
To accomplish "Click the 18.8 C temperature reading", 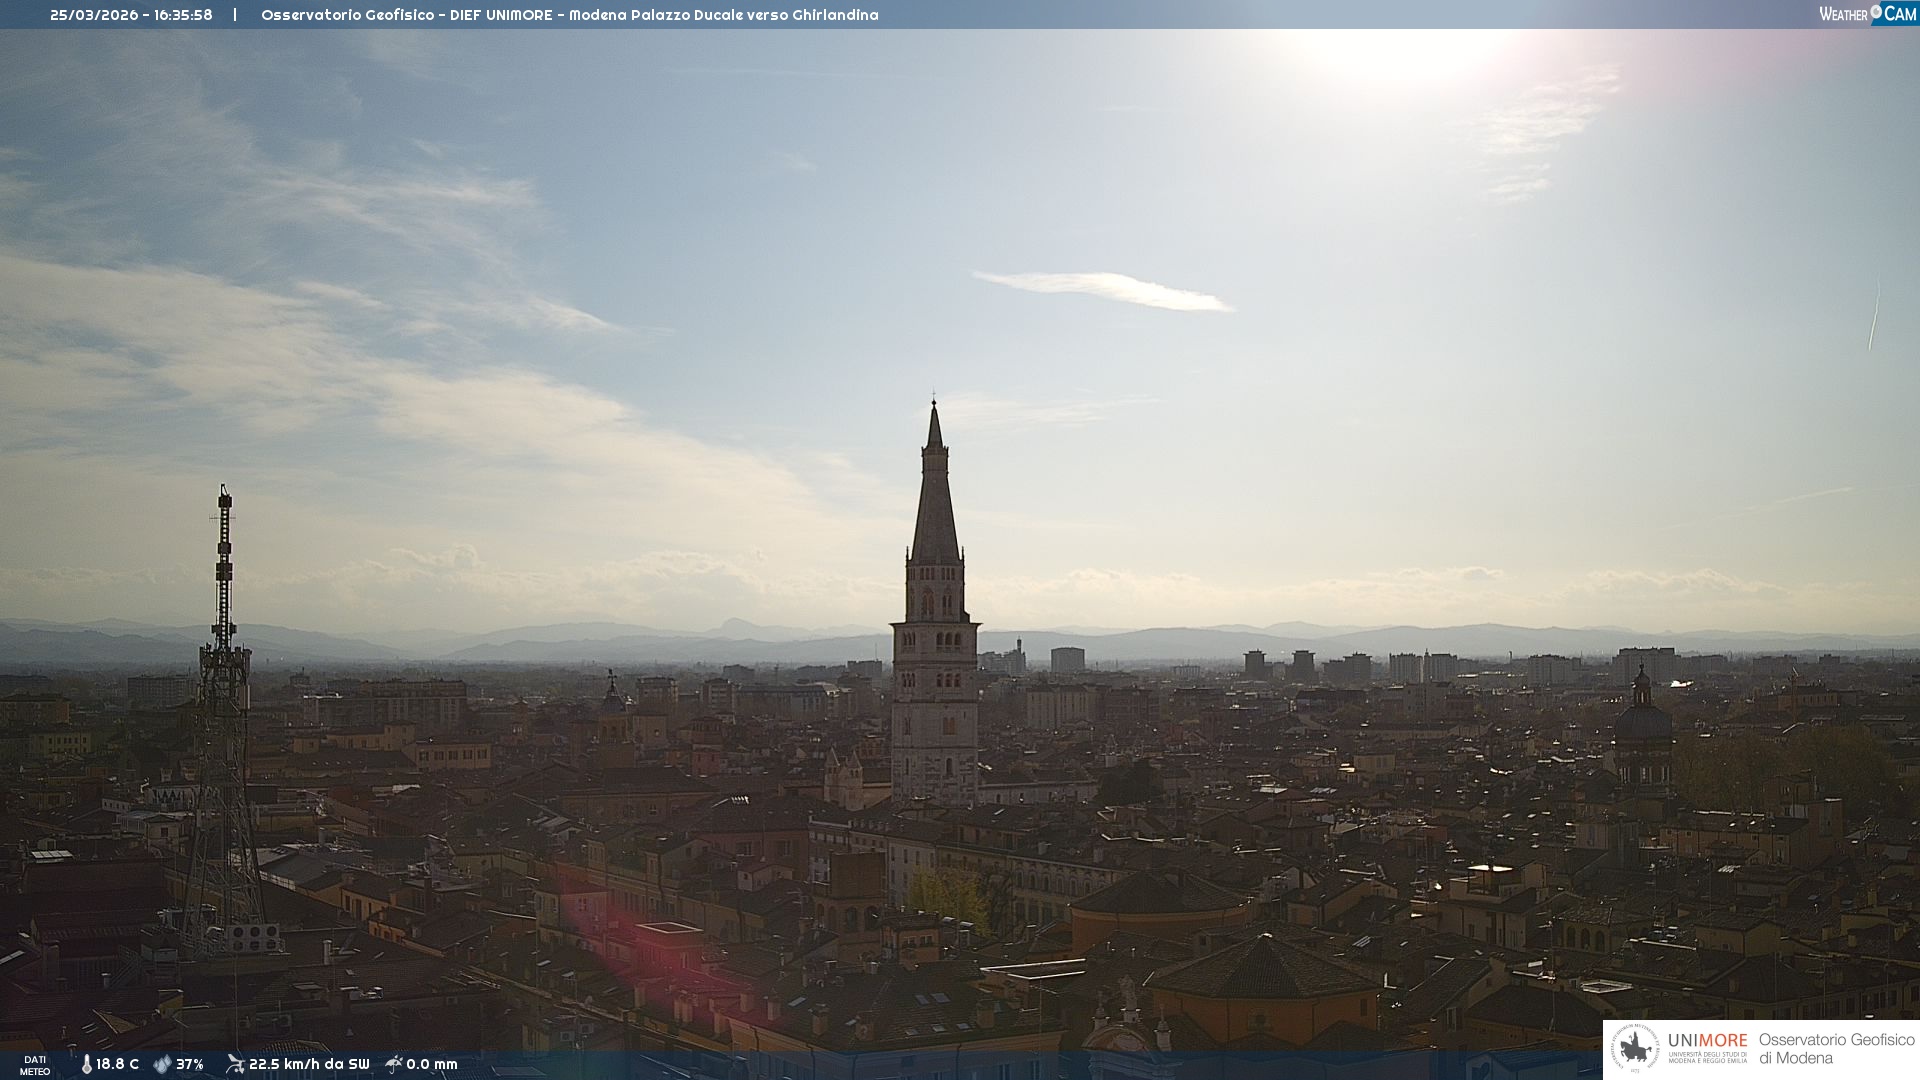I will (x=118, y=1064).
